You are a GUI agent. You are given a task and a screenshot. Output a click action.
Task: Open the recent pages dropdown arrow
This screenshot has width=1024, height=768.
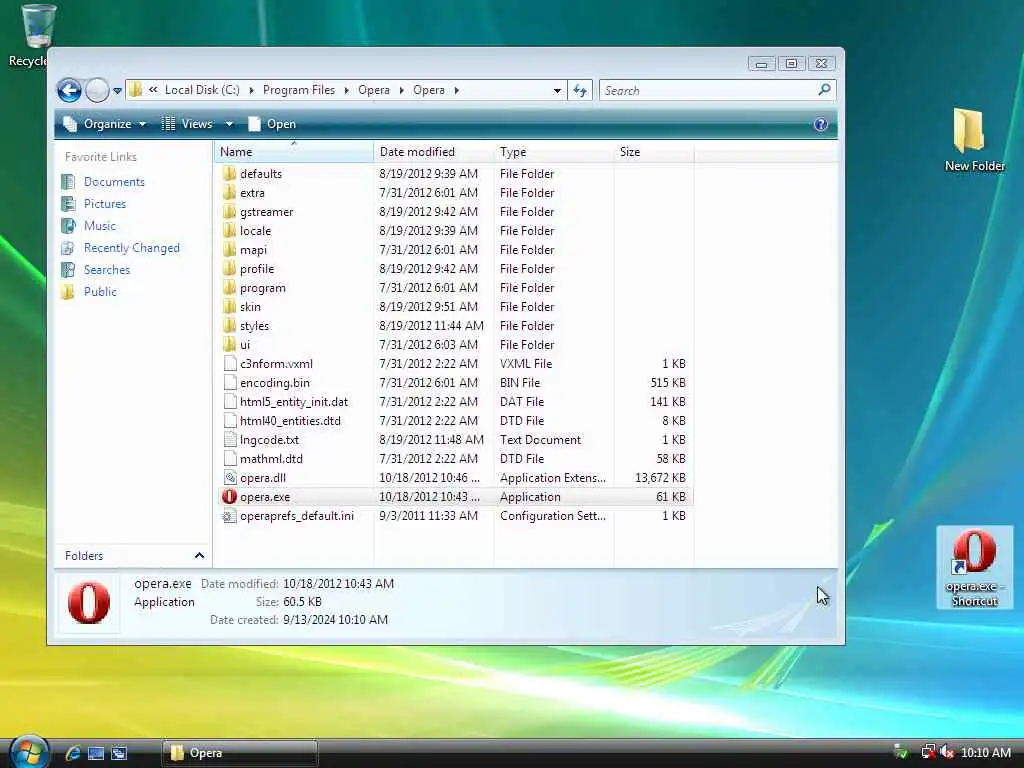pos(117,91)
